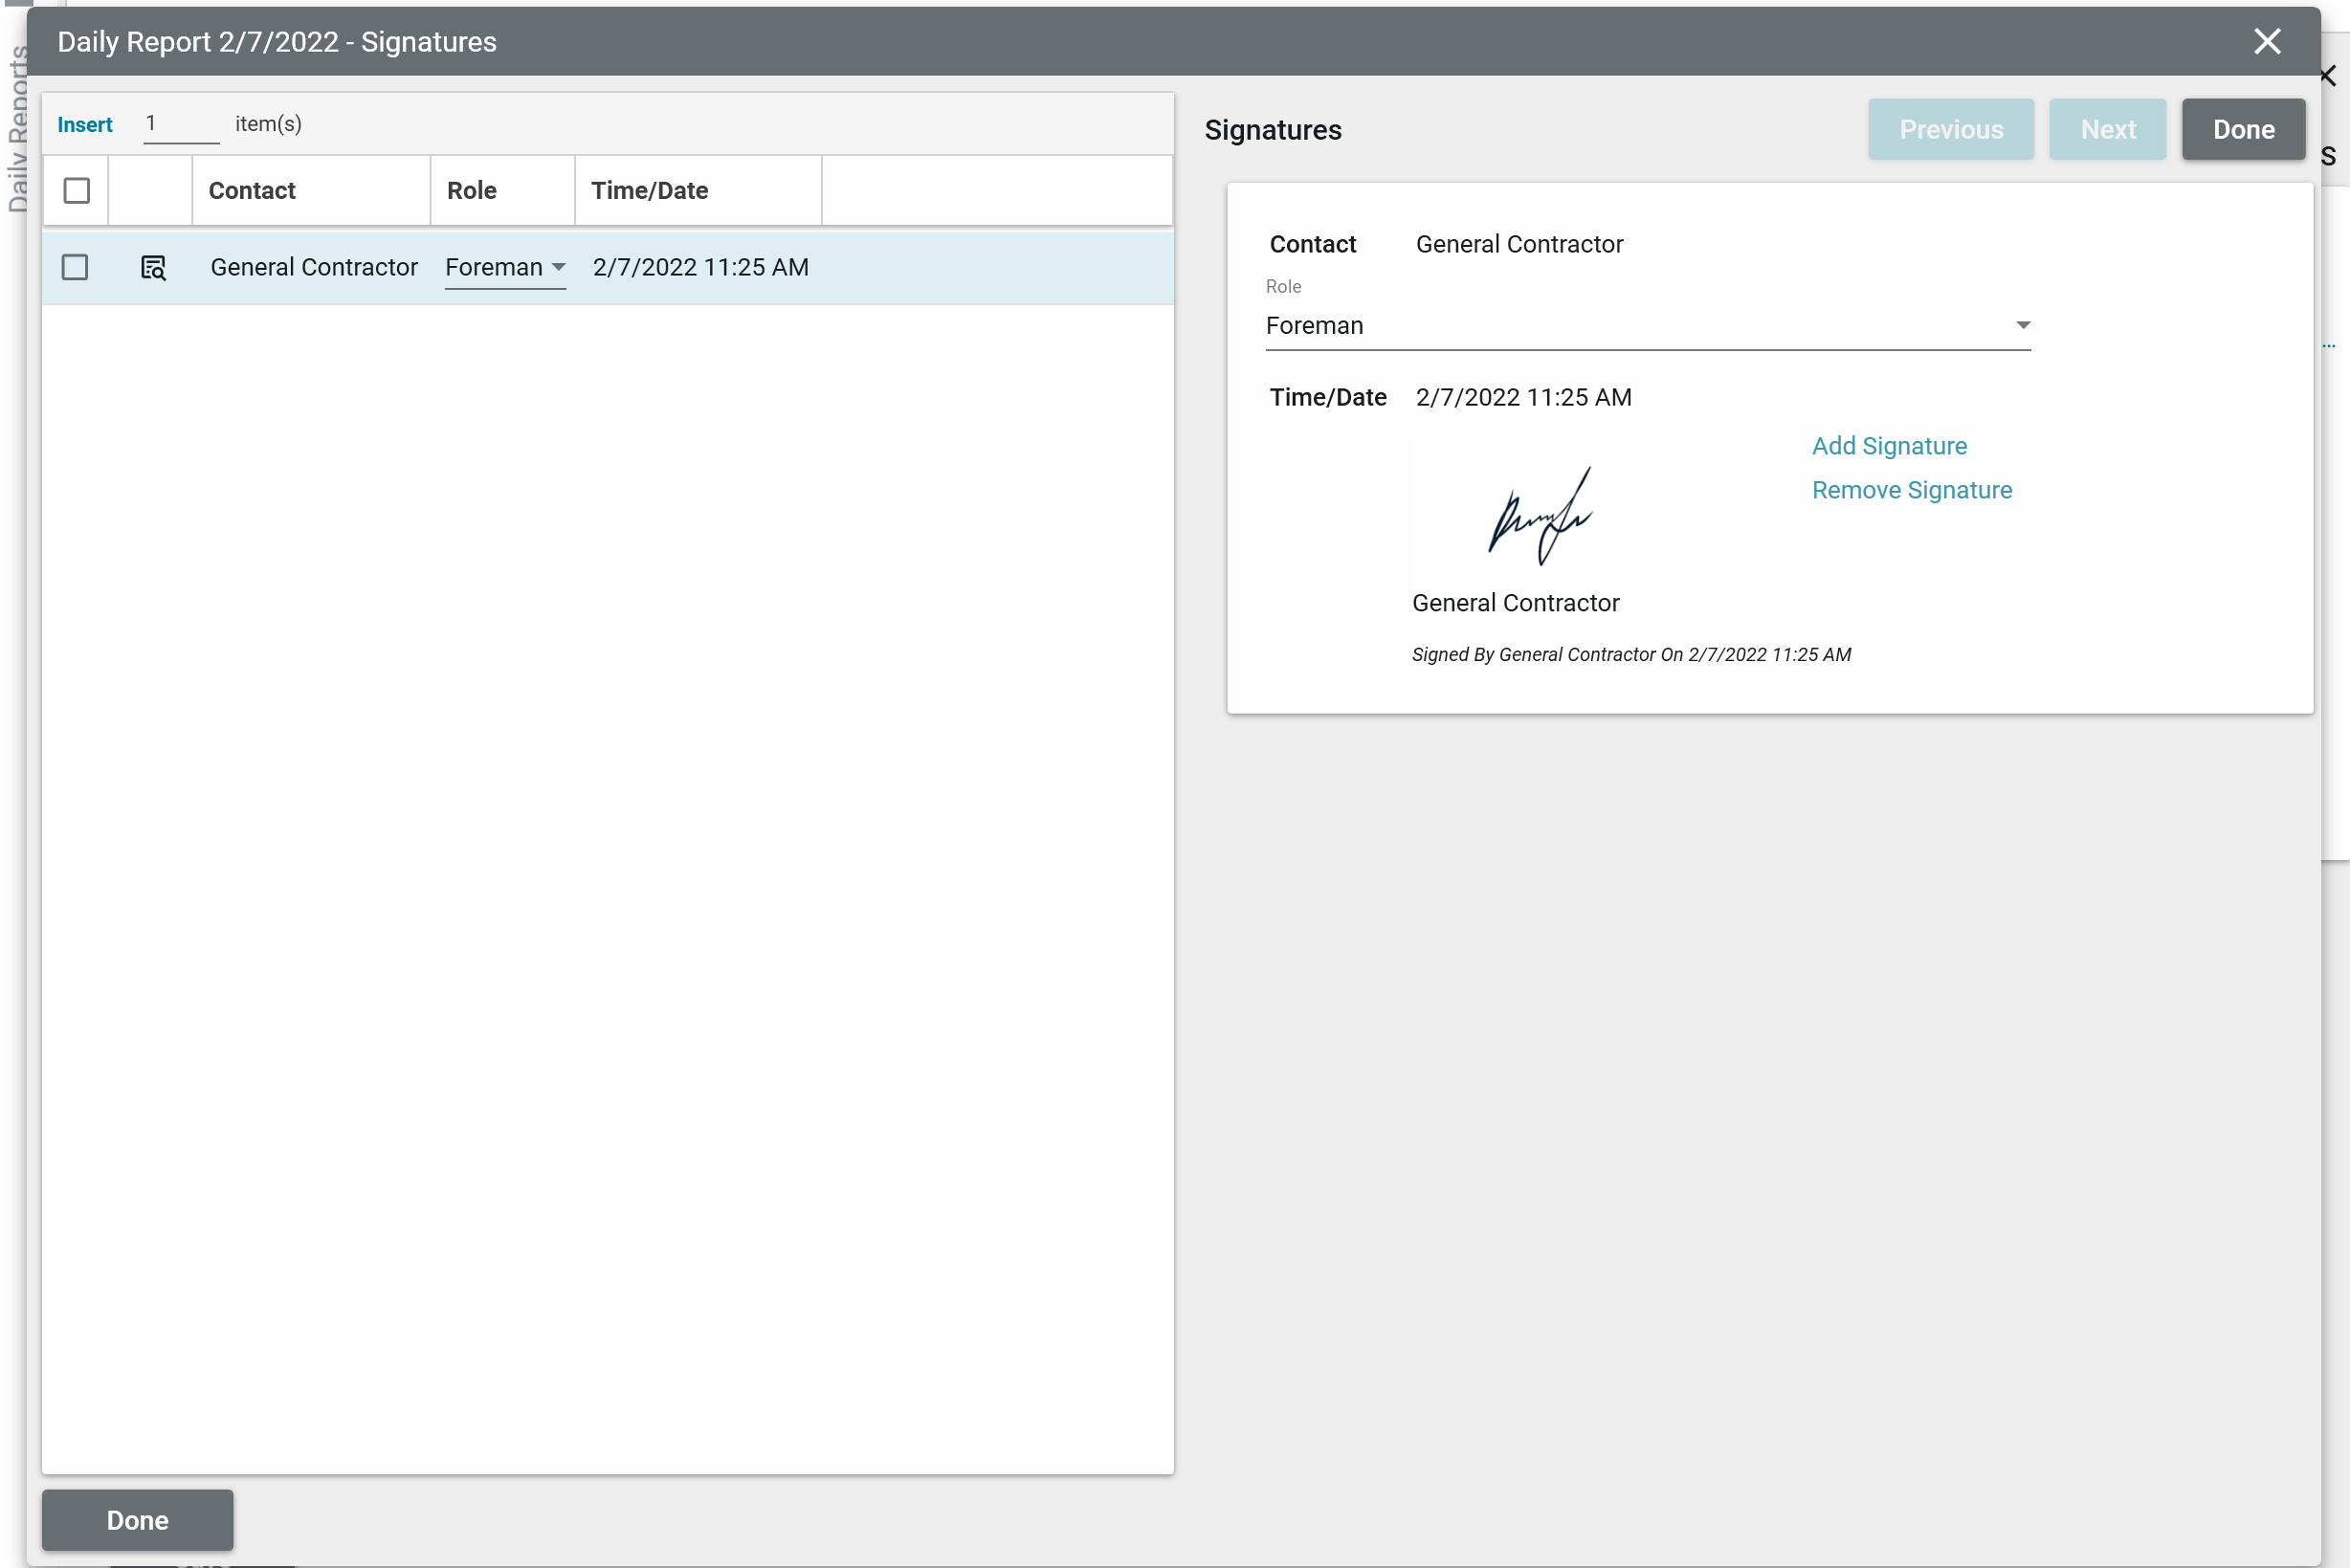This screenshot has width=2350, height=1568.
Task: Focus the insert item count field
Action: tap(180, 124)
